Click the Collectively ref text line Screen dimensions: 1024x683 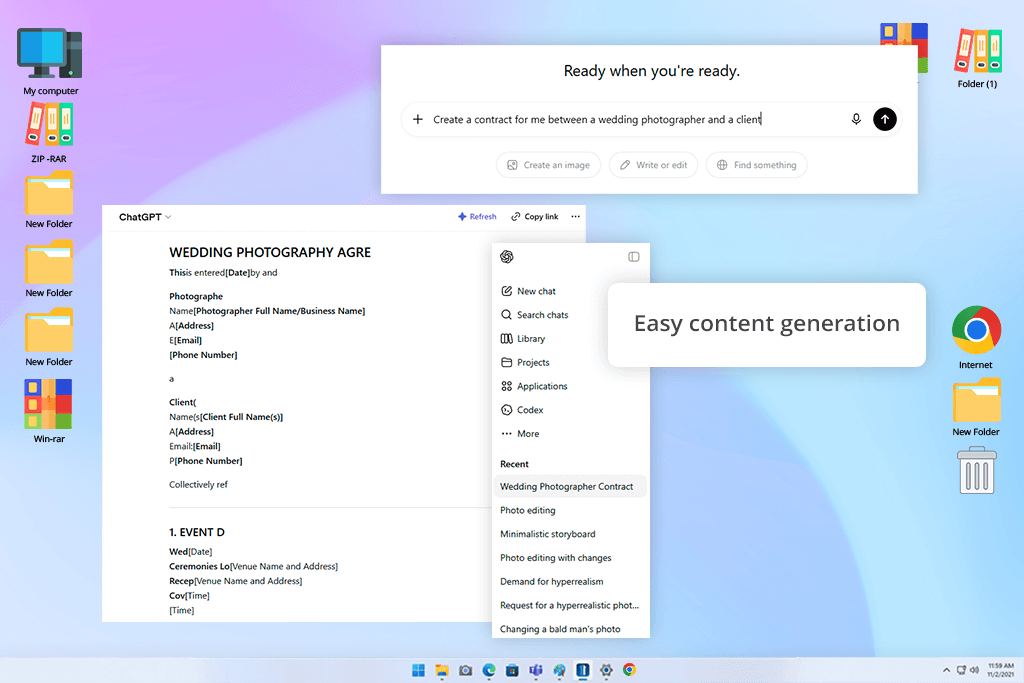click(199, 484)
